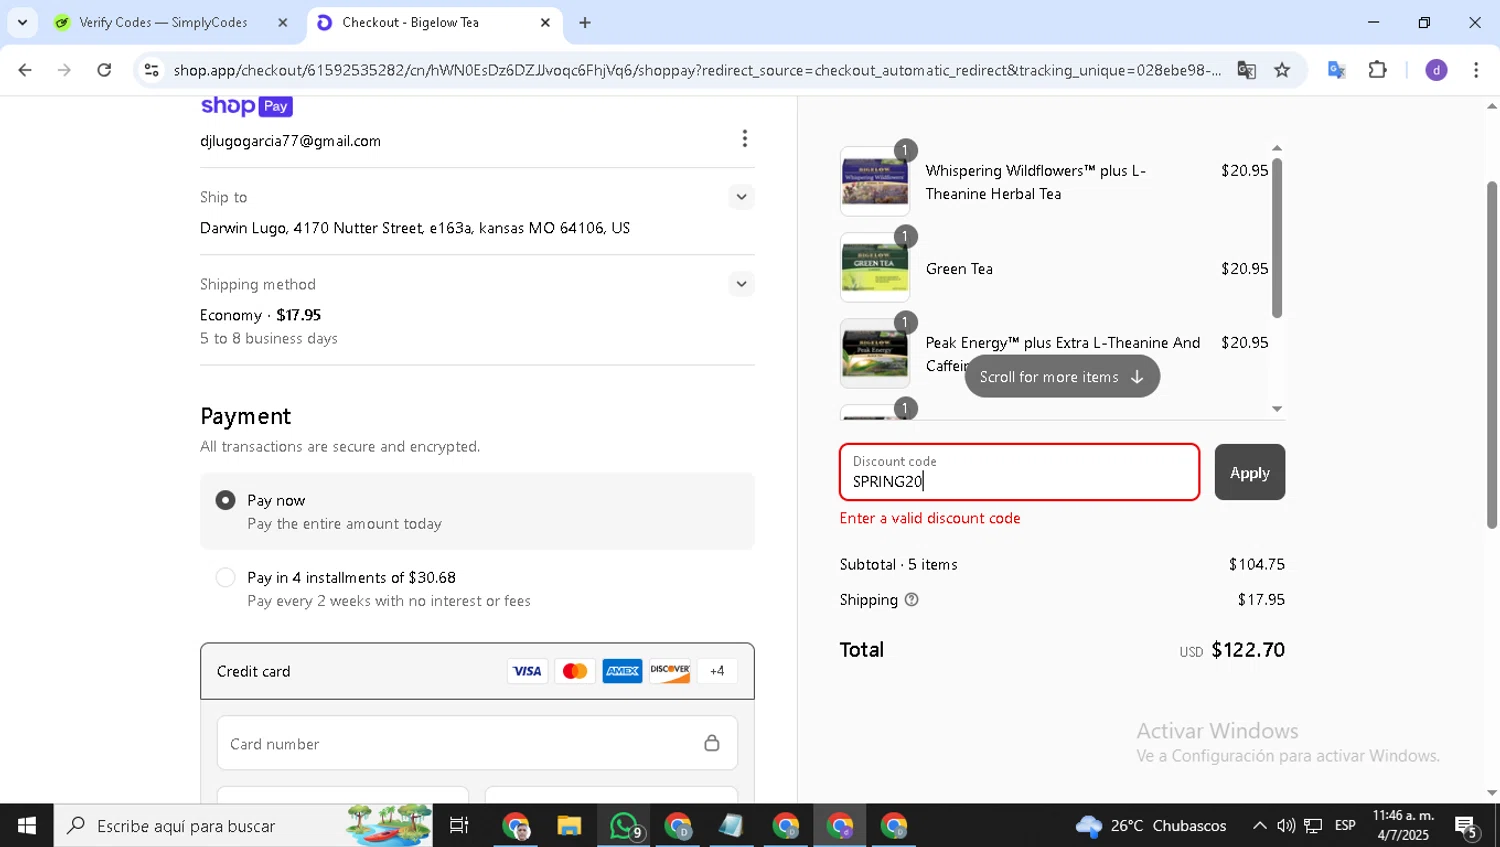This screenshot has width=1500, height=847.
Task: Click the taskbar clock showing 11:46 a. m.
Action: tap(1403, 826)
